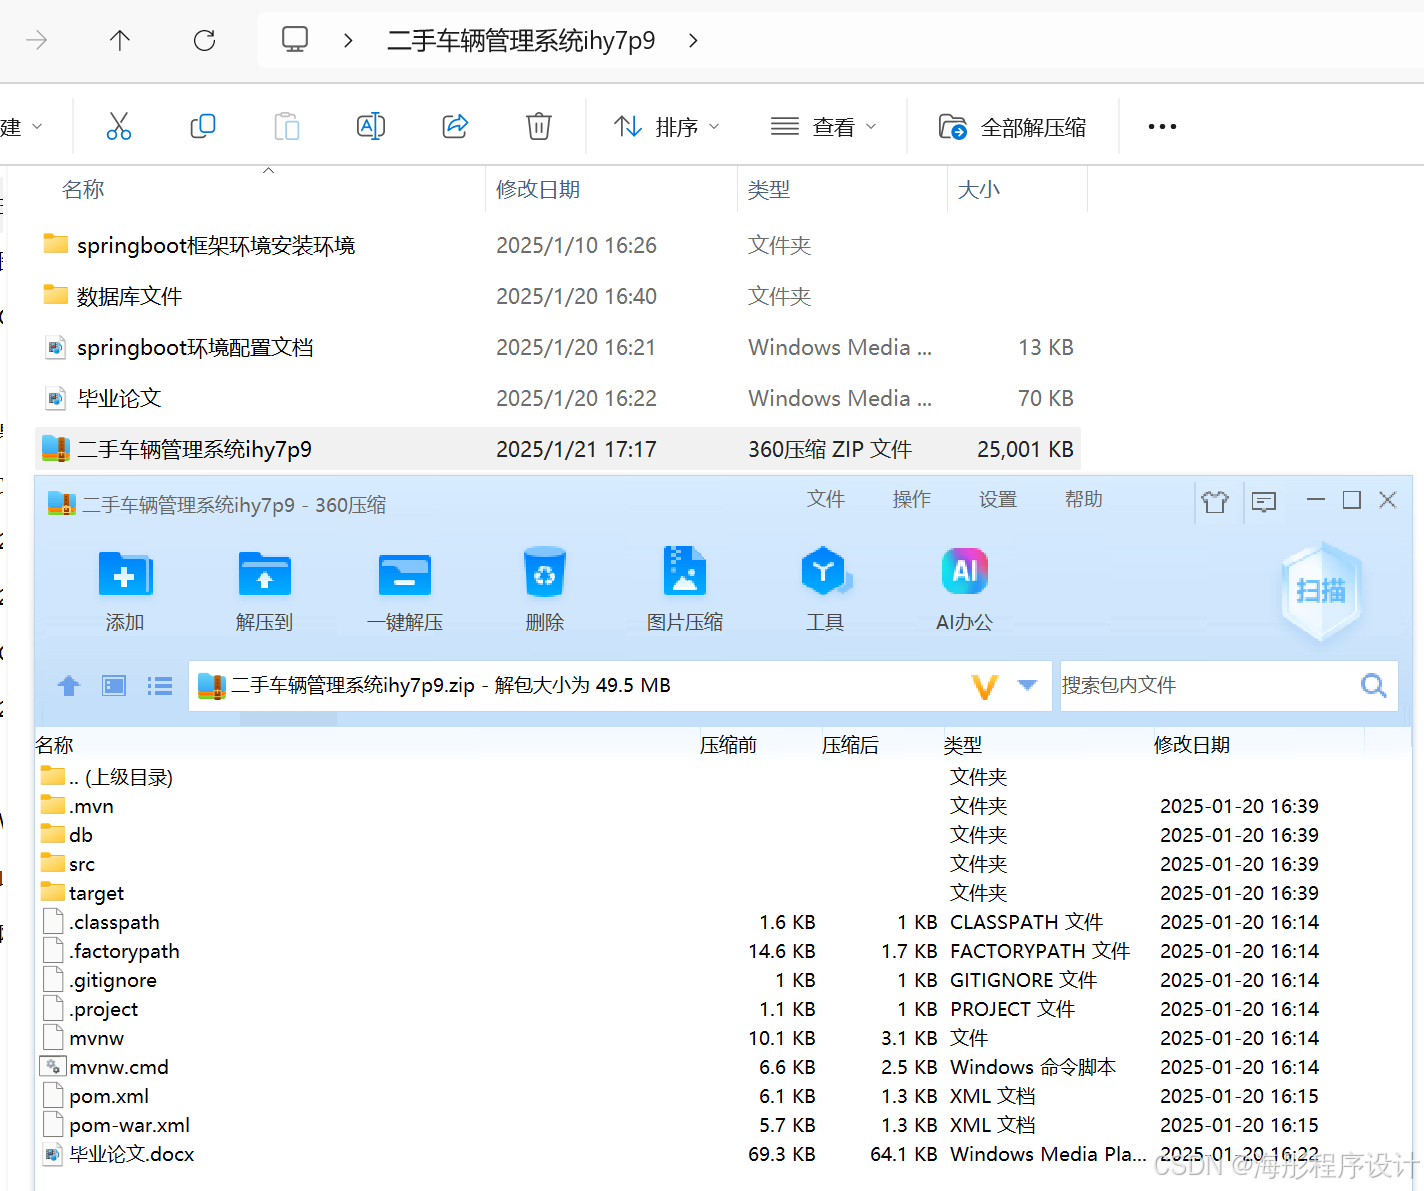
Task: Open 操作 menu in 360压缩
Action: (x=912, y=499)
